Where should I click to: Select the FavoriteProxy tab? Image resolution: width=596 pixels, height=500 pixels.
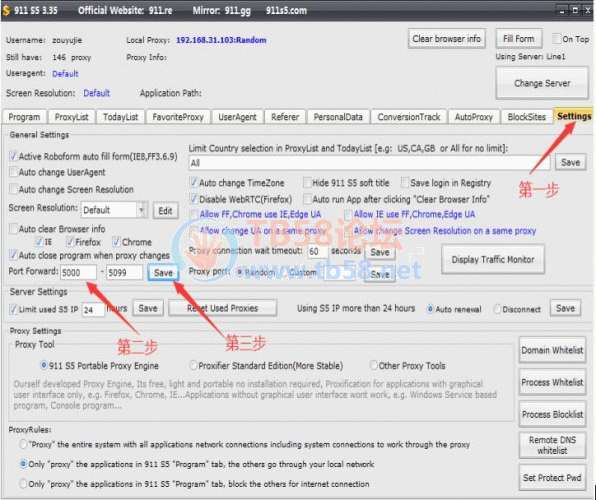[x=178, y=117]
